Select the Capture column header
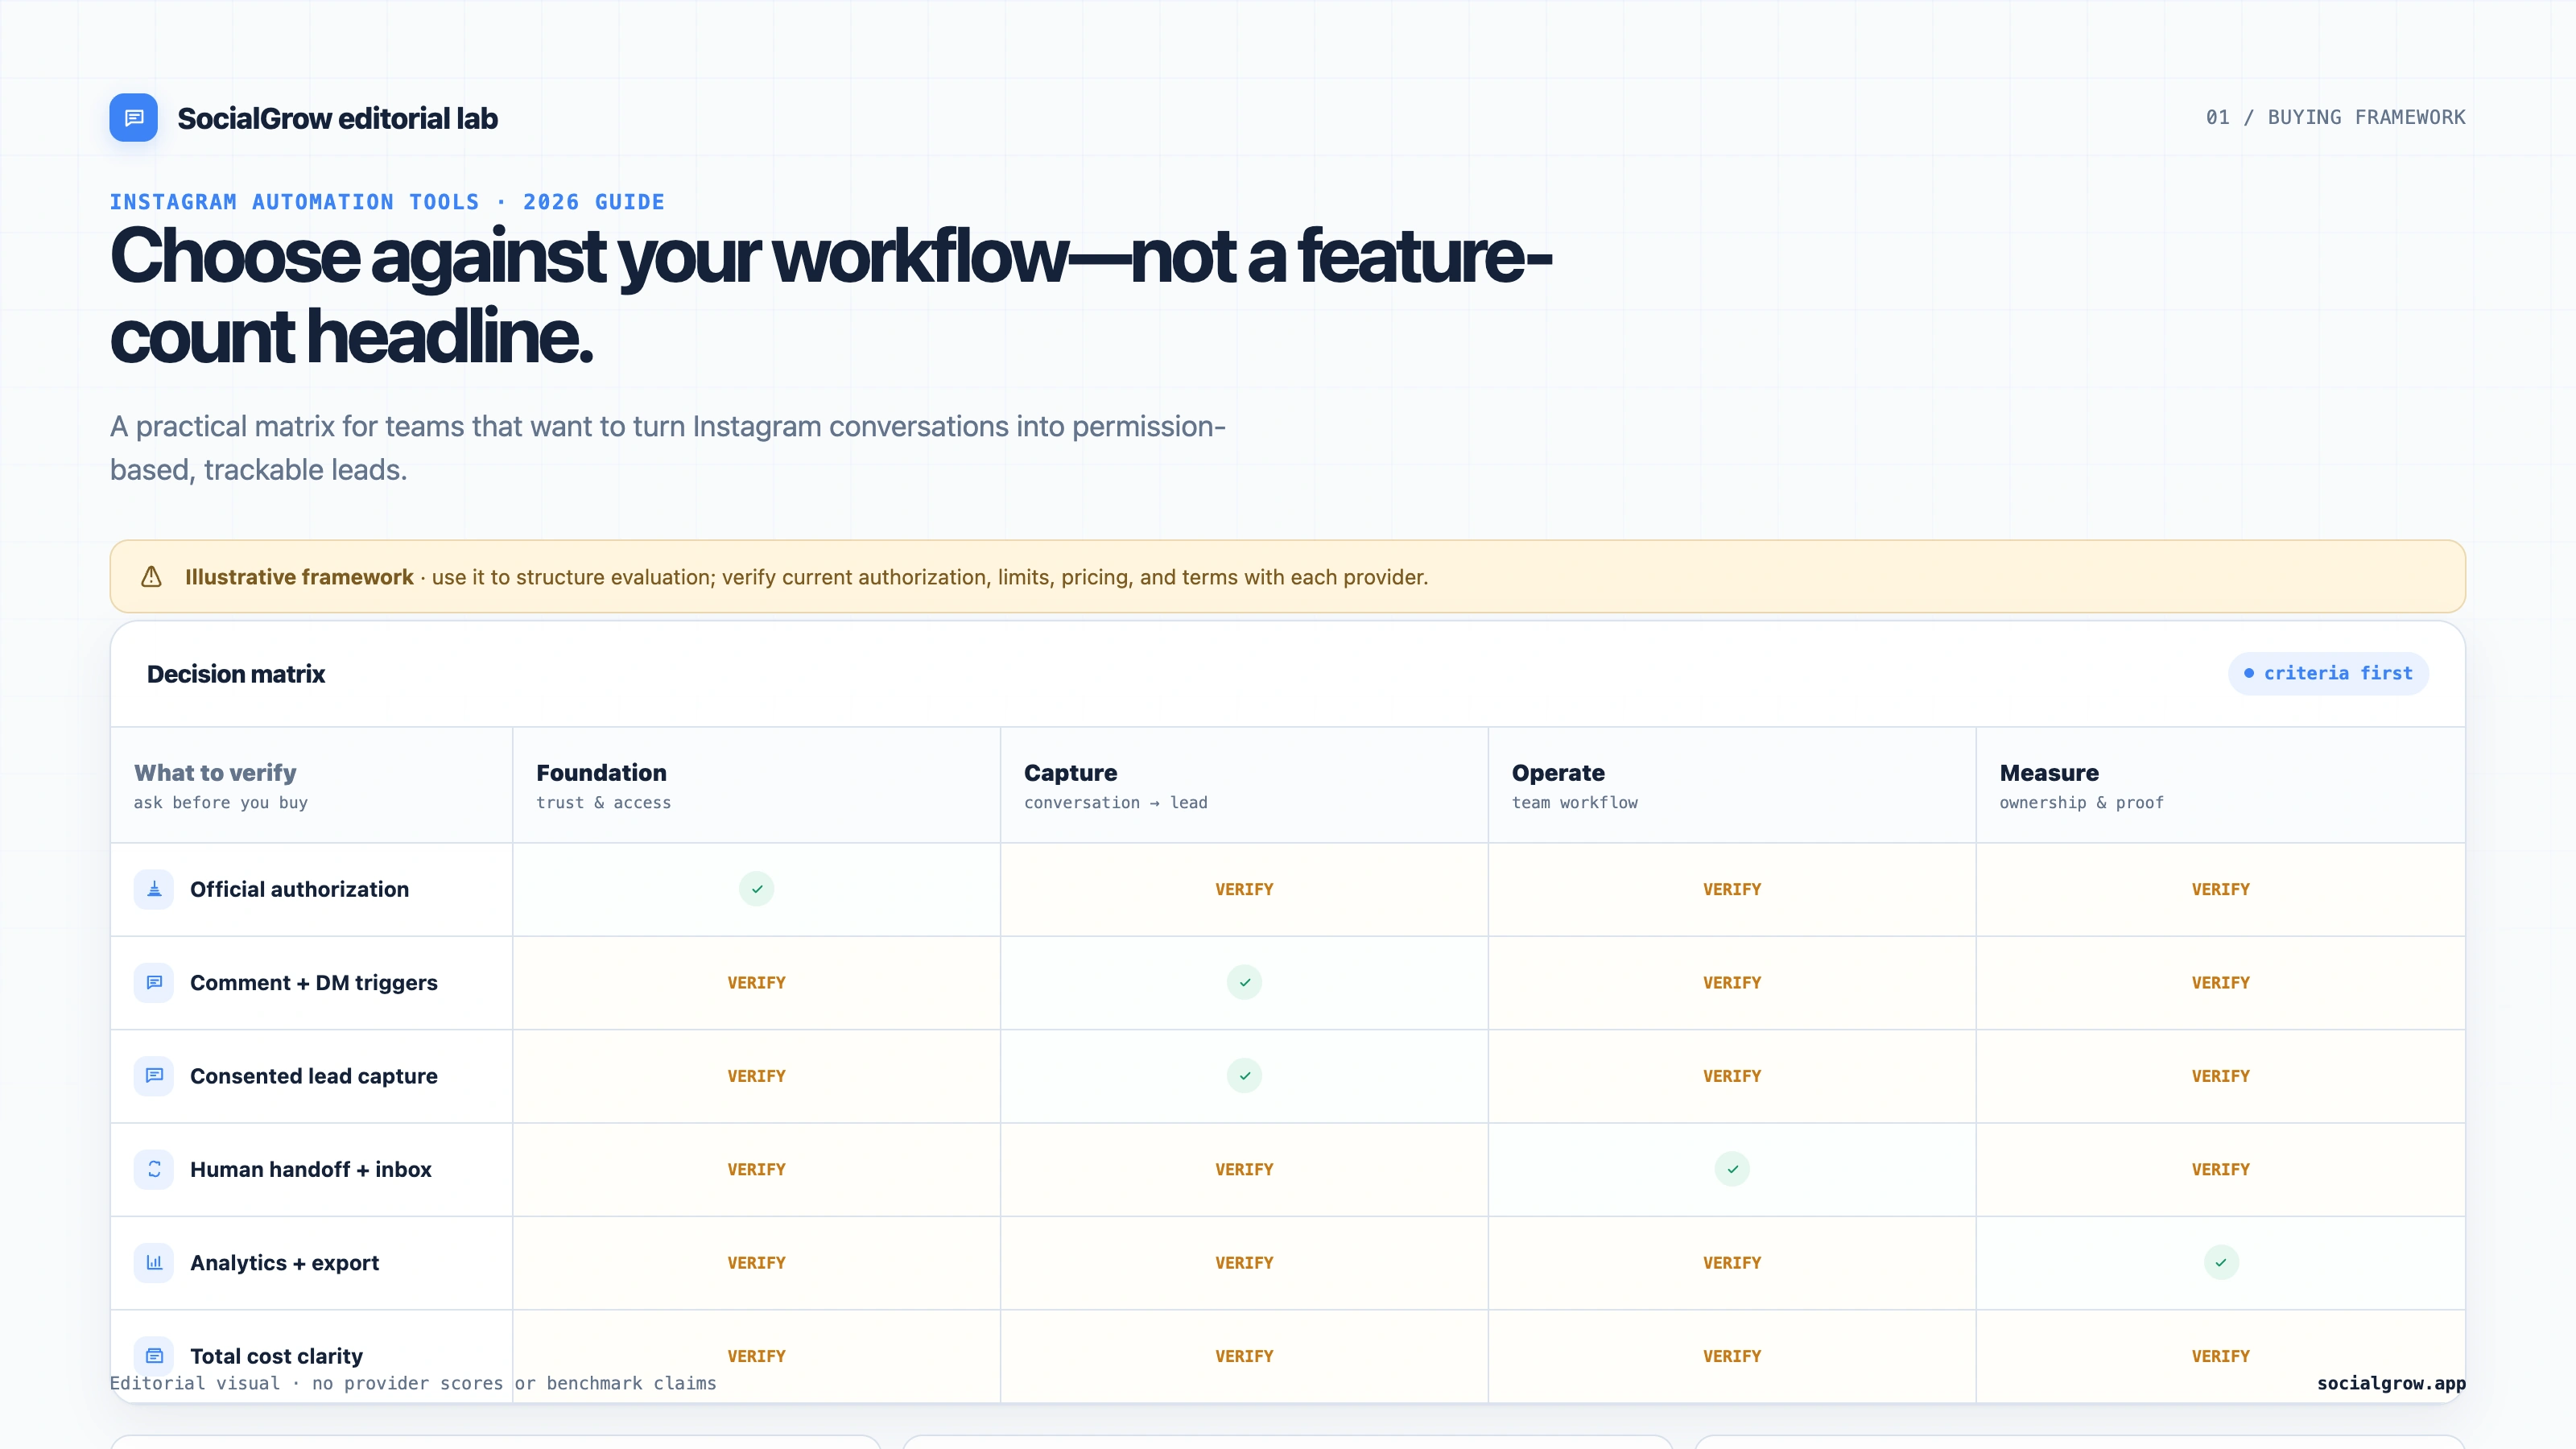Image resolution: width=2576 pixels, height=1449 pixels. pos(1244,785)
